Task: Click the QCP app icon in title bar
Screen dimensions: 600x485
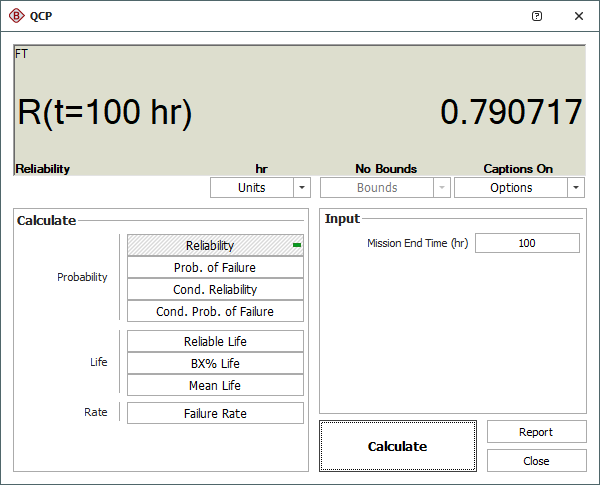Action: point(16,16)
